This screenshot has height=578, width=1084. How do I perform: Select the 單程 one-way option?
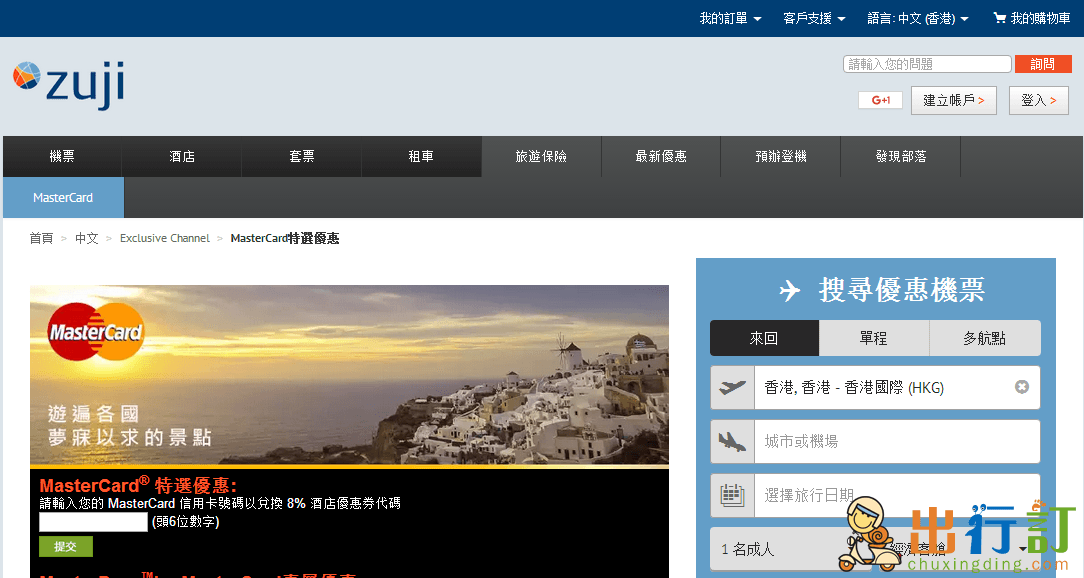click(x=874, y=338)
